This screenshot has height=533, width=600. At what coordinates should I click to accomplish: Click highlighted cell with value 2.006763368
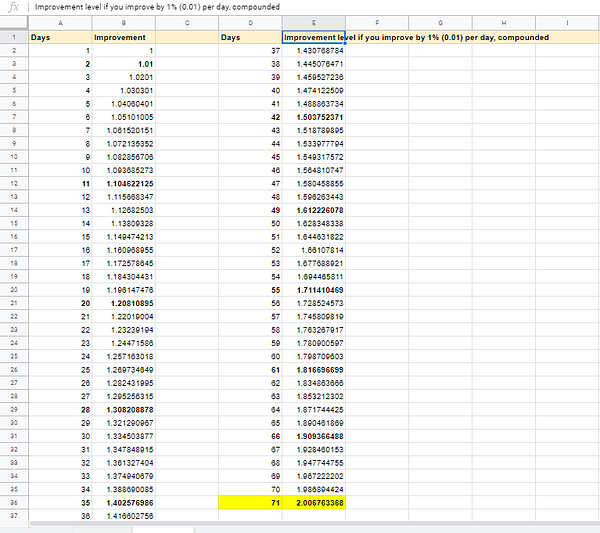click(x=314, y=502)
